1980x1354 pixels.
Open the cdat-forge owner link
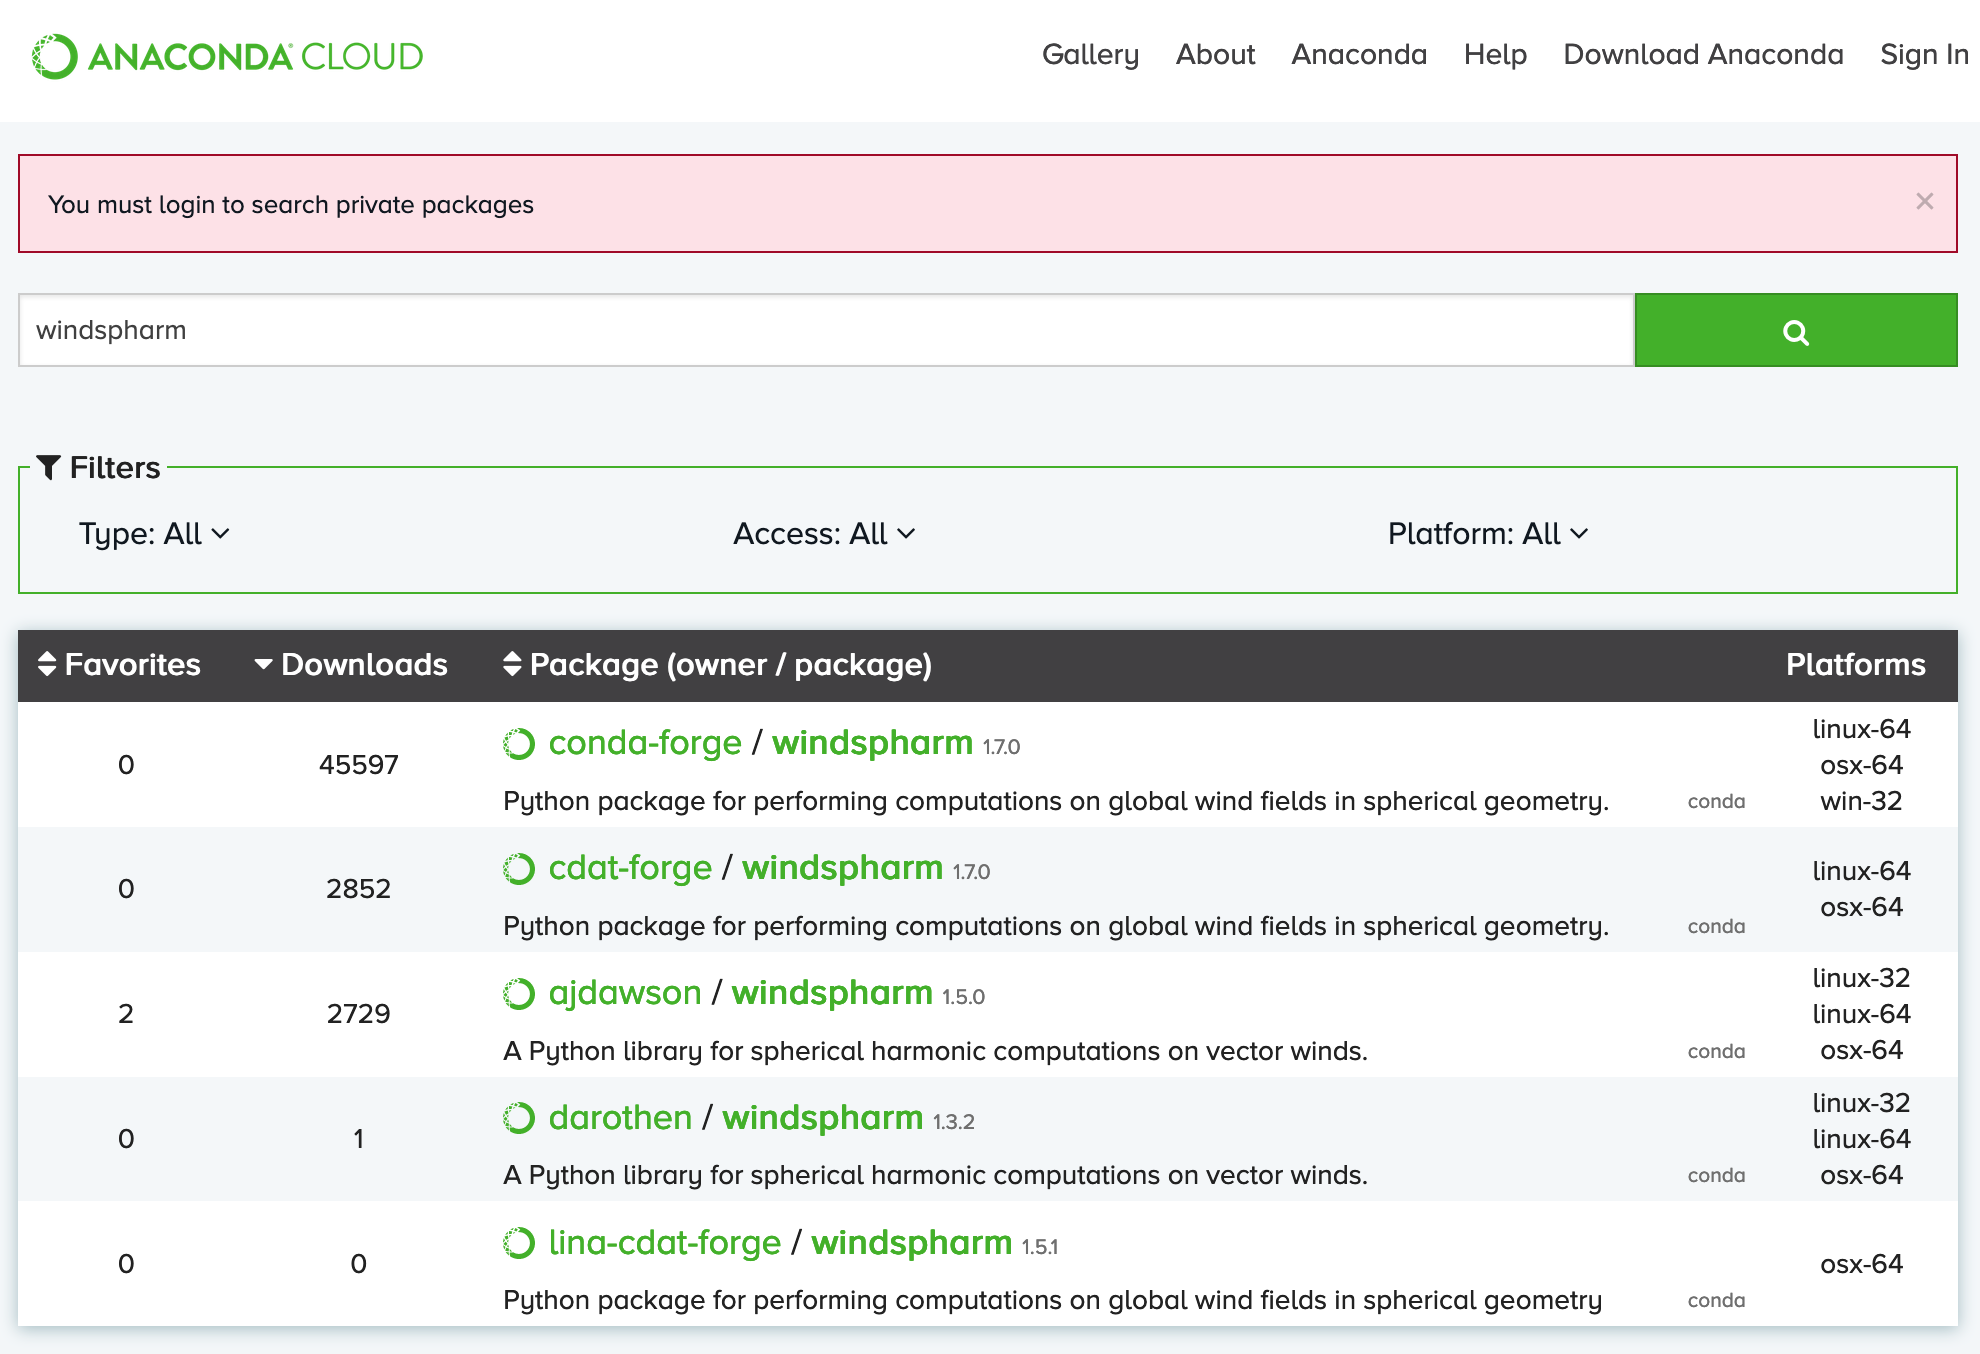(x=630, y=868)
